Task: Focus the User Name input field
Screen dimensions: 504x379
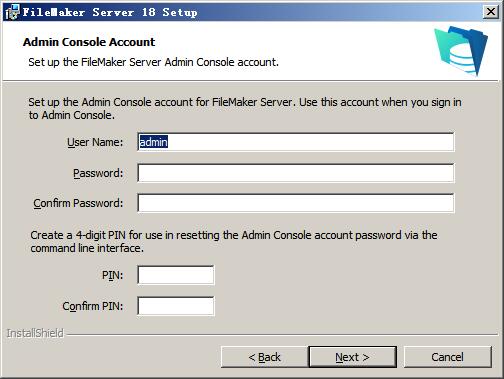Action: pos(296,142)
